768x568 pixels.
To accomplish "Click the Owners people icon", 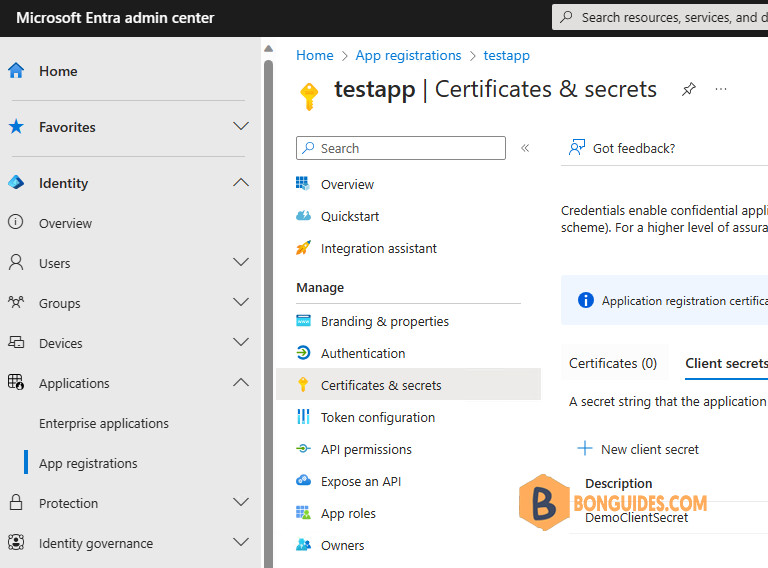I will [x=303, y=544].
